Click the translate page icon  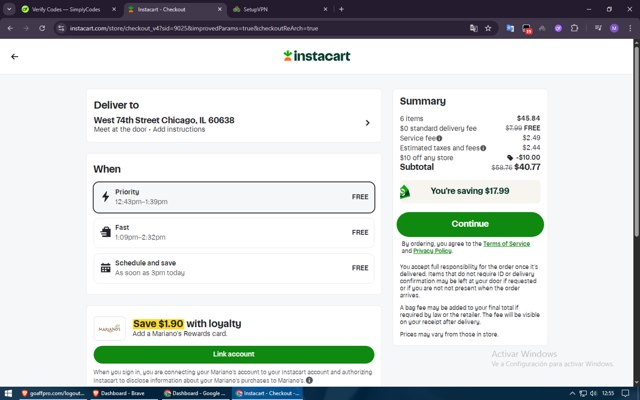click(473, 28)
